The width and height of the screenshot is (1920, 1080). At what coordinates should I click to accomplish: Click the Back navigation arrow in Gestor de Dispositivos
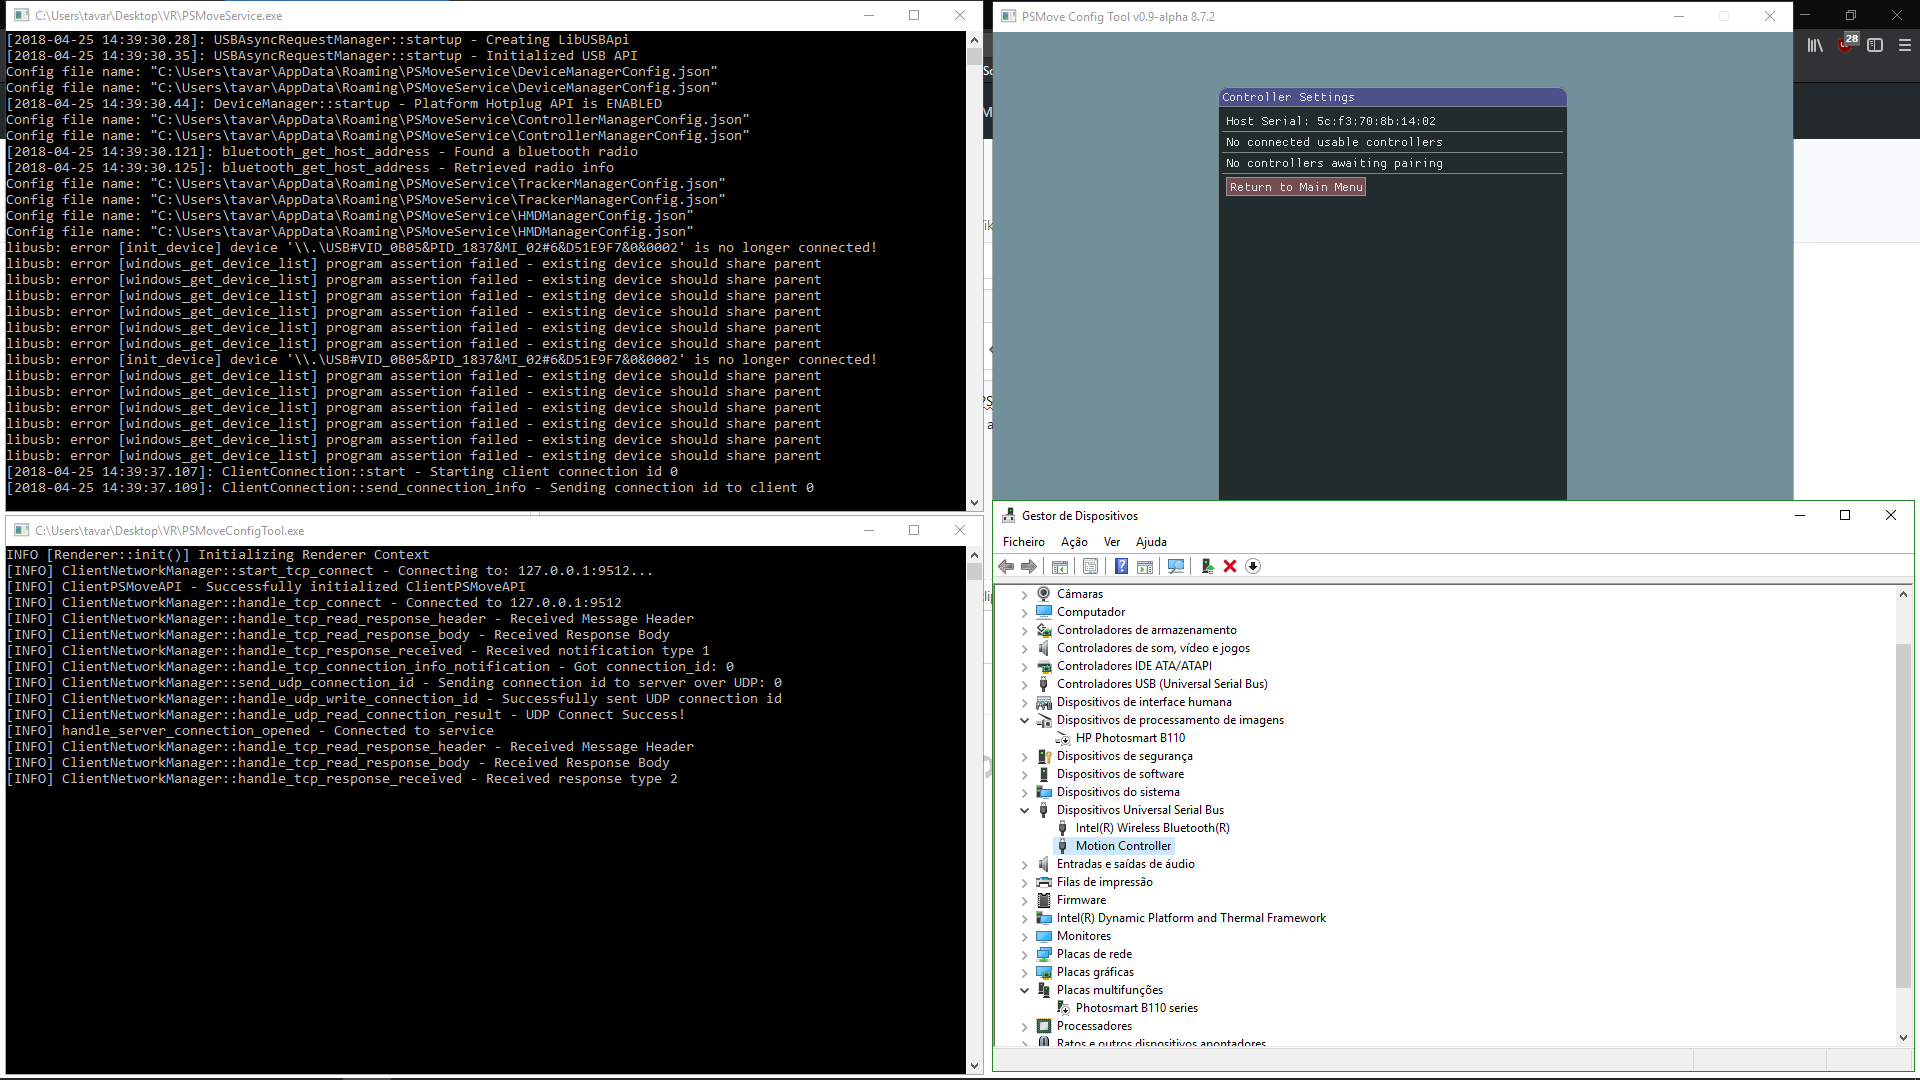pos(1007,567)
